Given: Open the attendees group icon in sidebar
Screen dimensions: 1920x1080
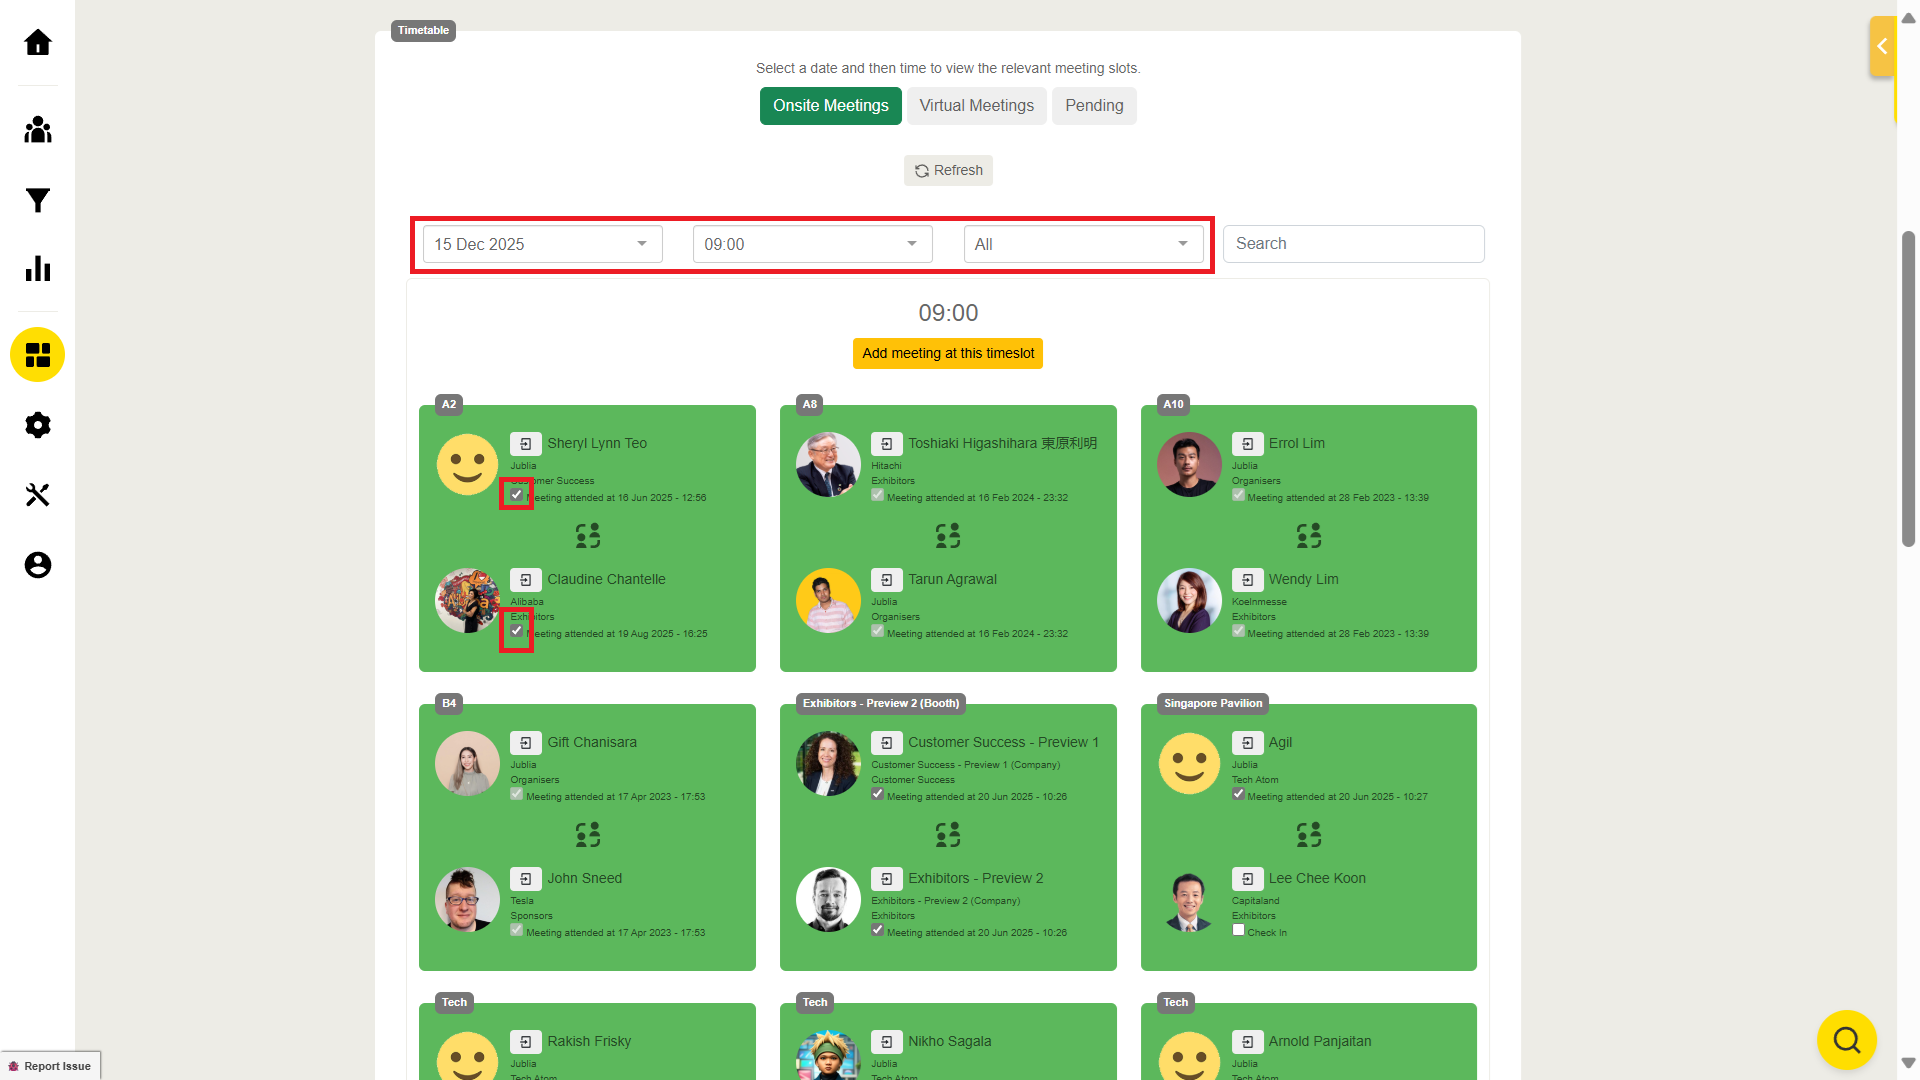Looking at the screenshot, I should (x=38, y=130).
